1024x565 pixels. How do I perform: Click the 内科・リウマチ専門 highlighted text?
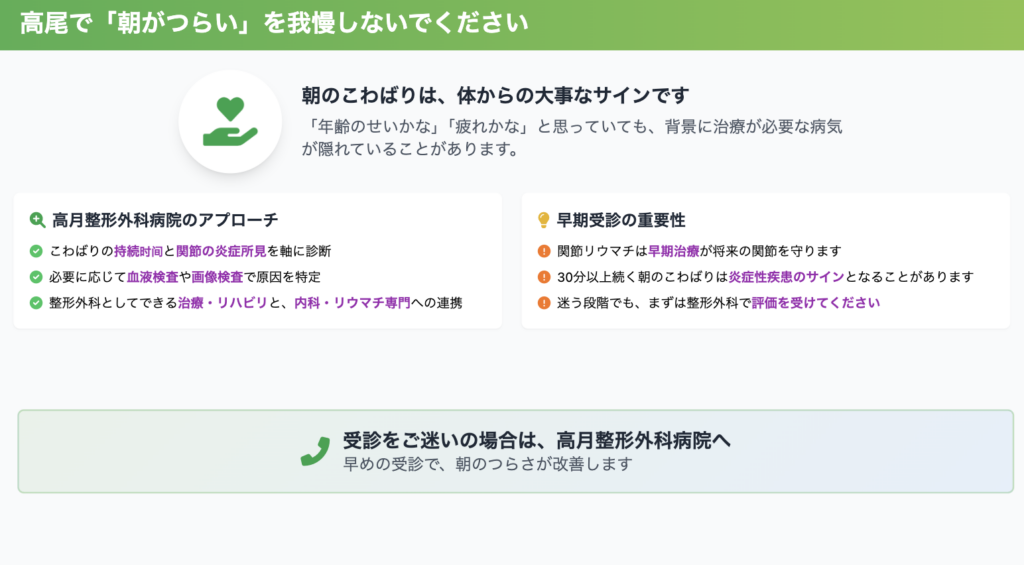[352, 303]
